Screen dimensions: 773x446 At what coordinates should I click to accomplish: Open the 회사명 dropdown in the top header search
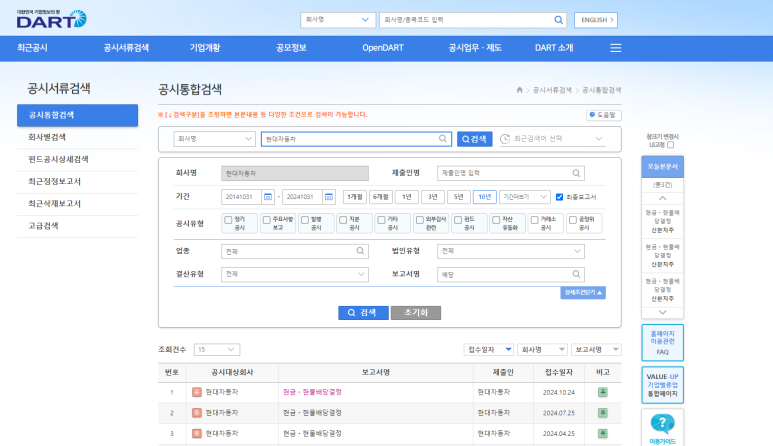[338, 20]
